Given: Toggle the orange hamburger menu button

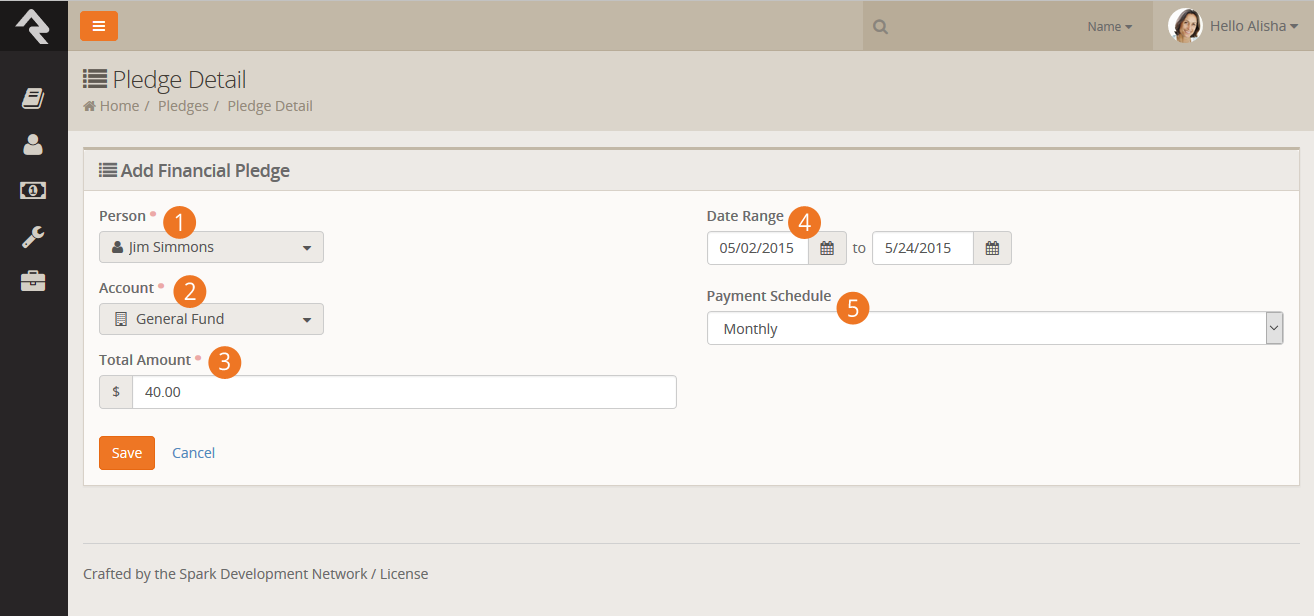Looking at the screenshot, I should click(x=99, y=26).
